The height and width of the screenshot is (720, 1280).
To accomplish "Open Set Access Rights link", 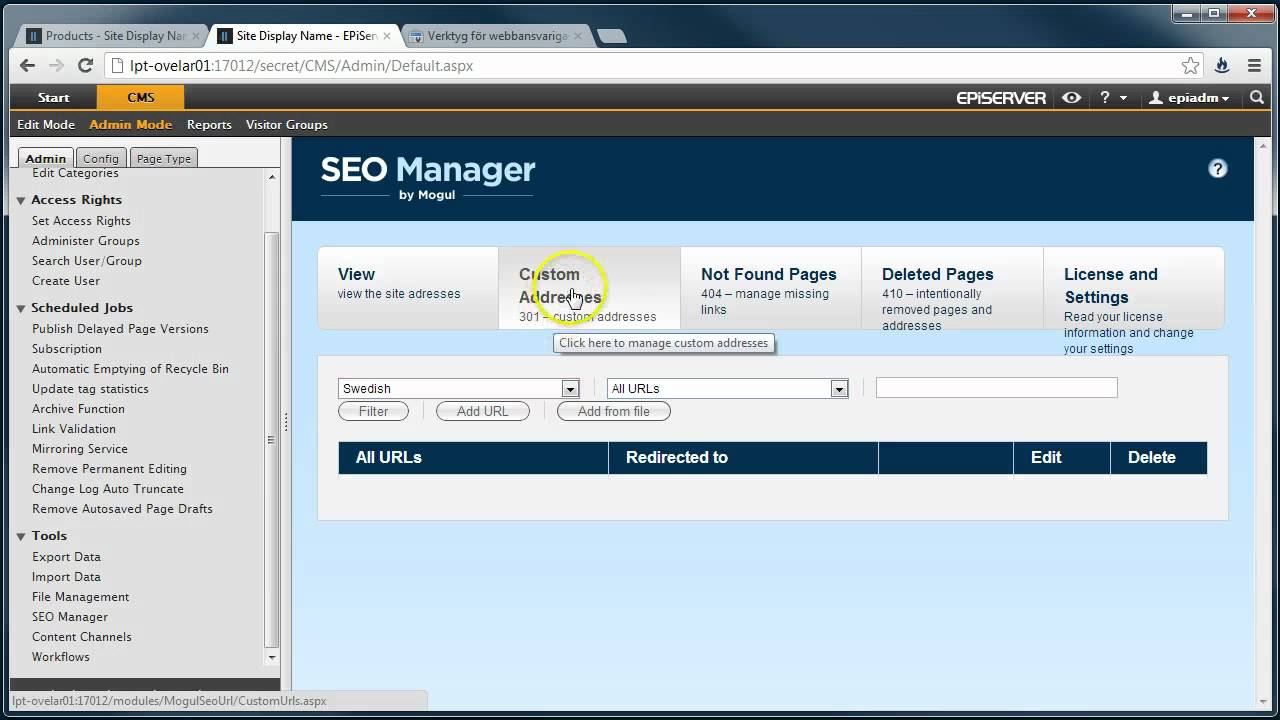I will 81,221.
